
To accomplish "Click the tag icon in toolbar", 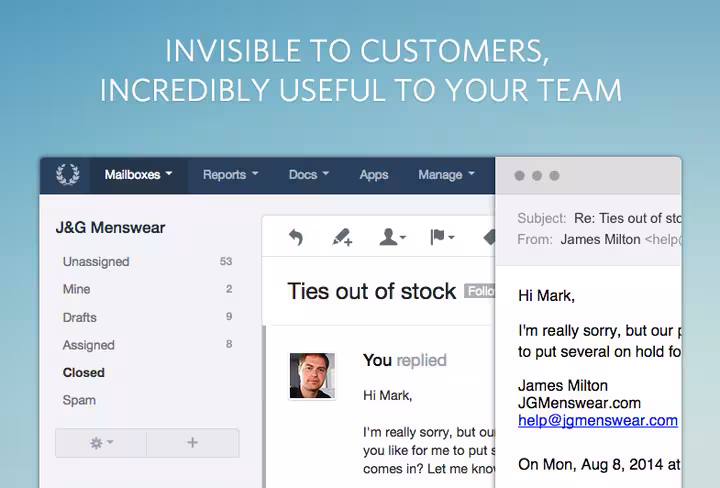I will [x=489, y=237].
